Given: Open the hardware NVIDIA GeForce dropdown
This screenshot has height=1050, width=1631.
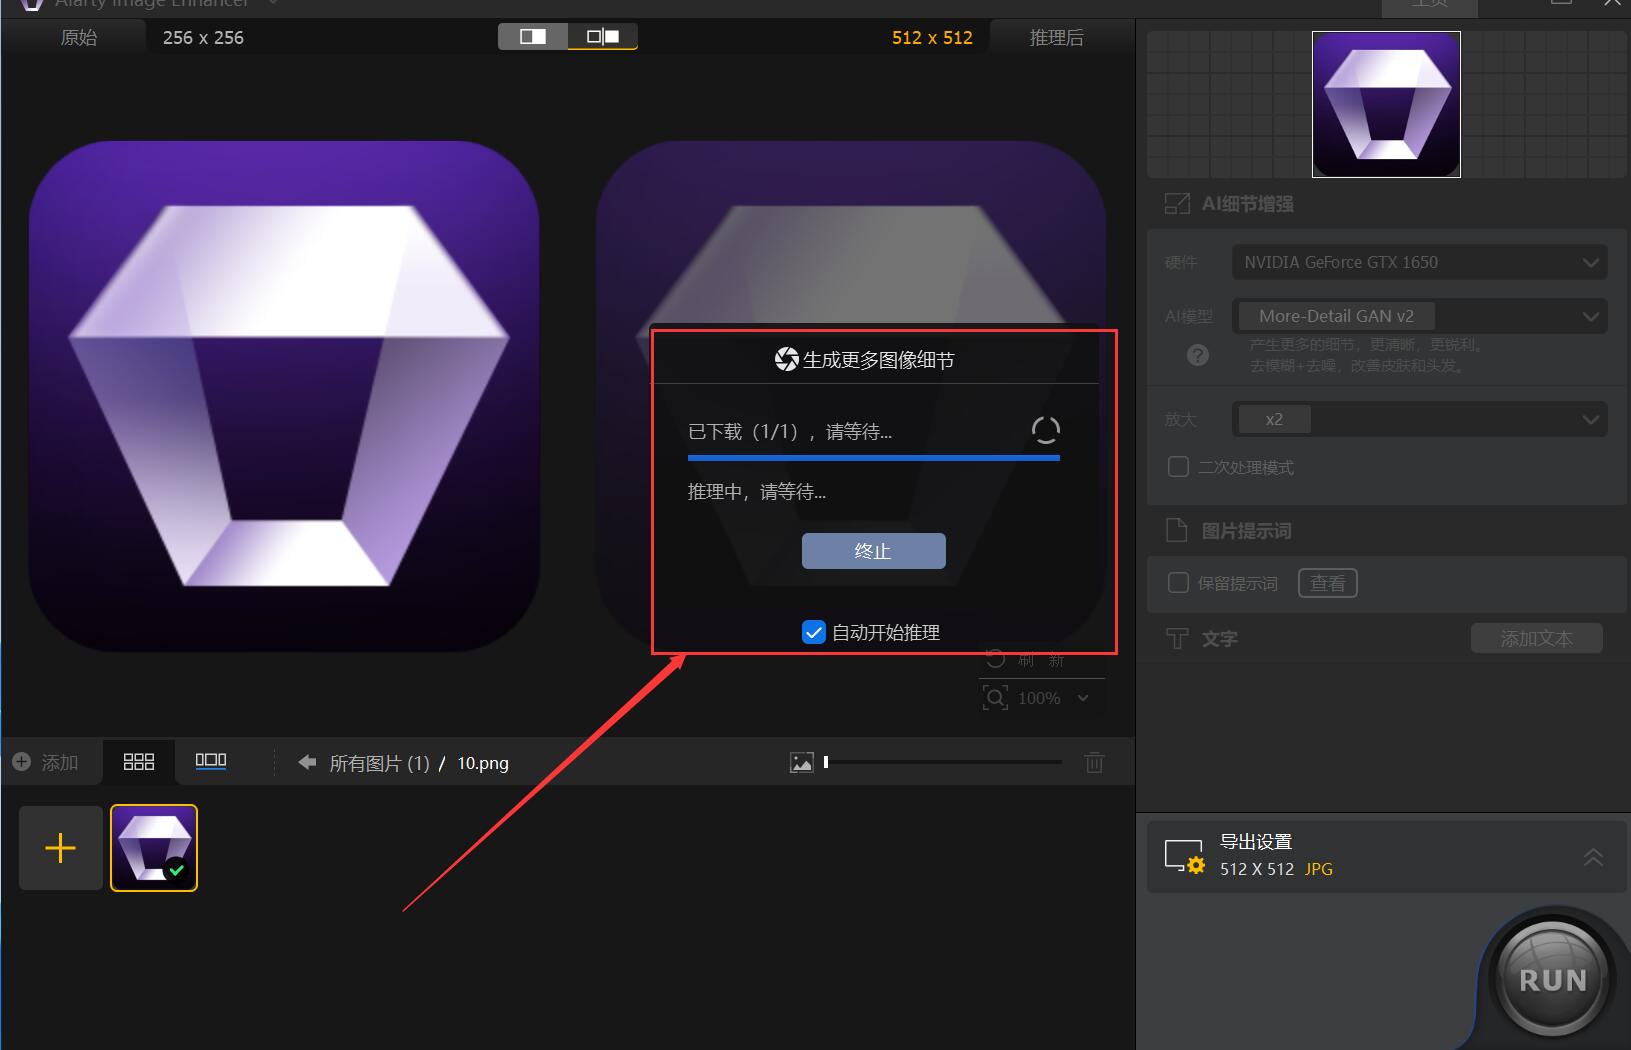Looking at the screenshot, I should 1420,262.
